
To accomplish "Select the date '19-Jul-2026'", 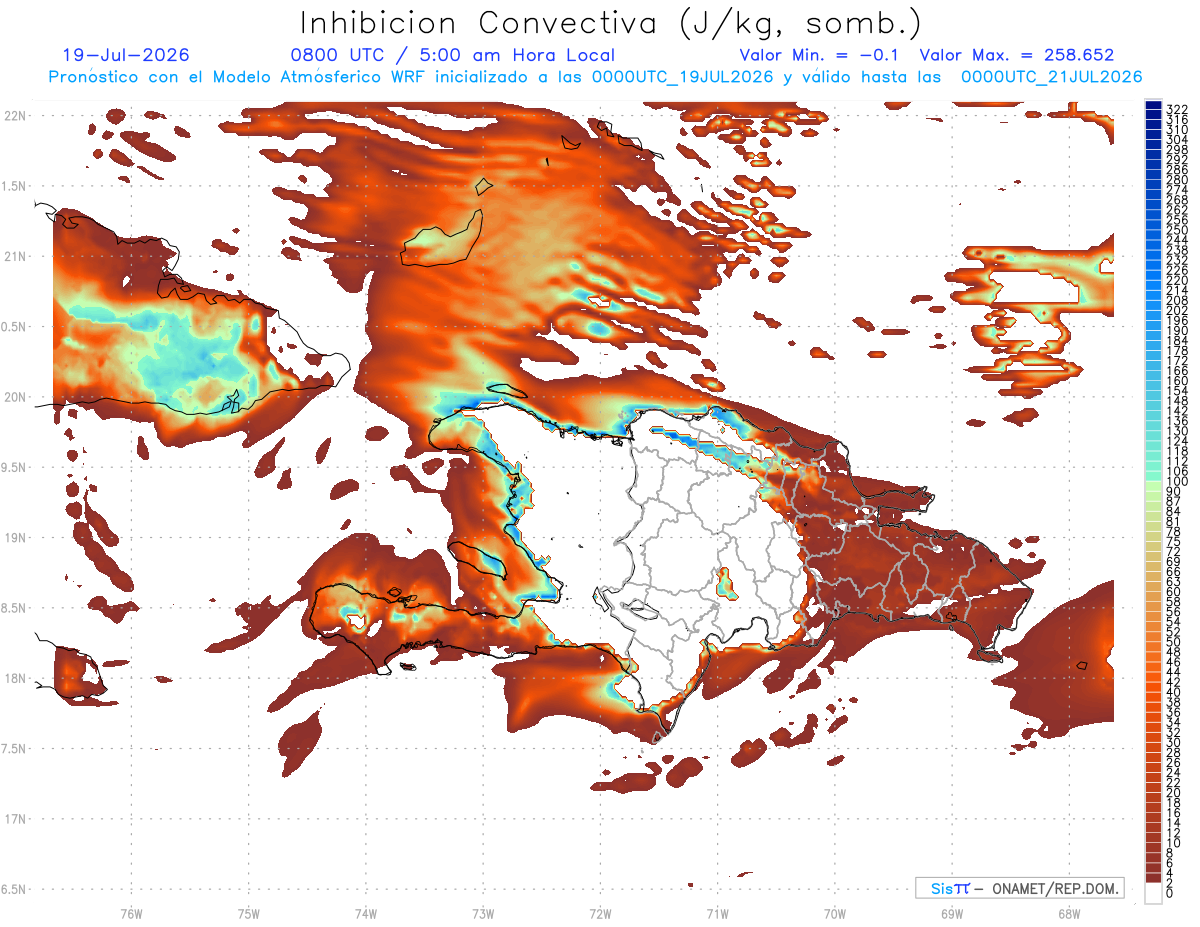I will point(125,55).
